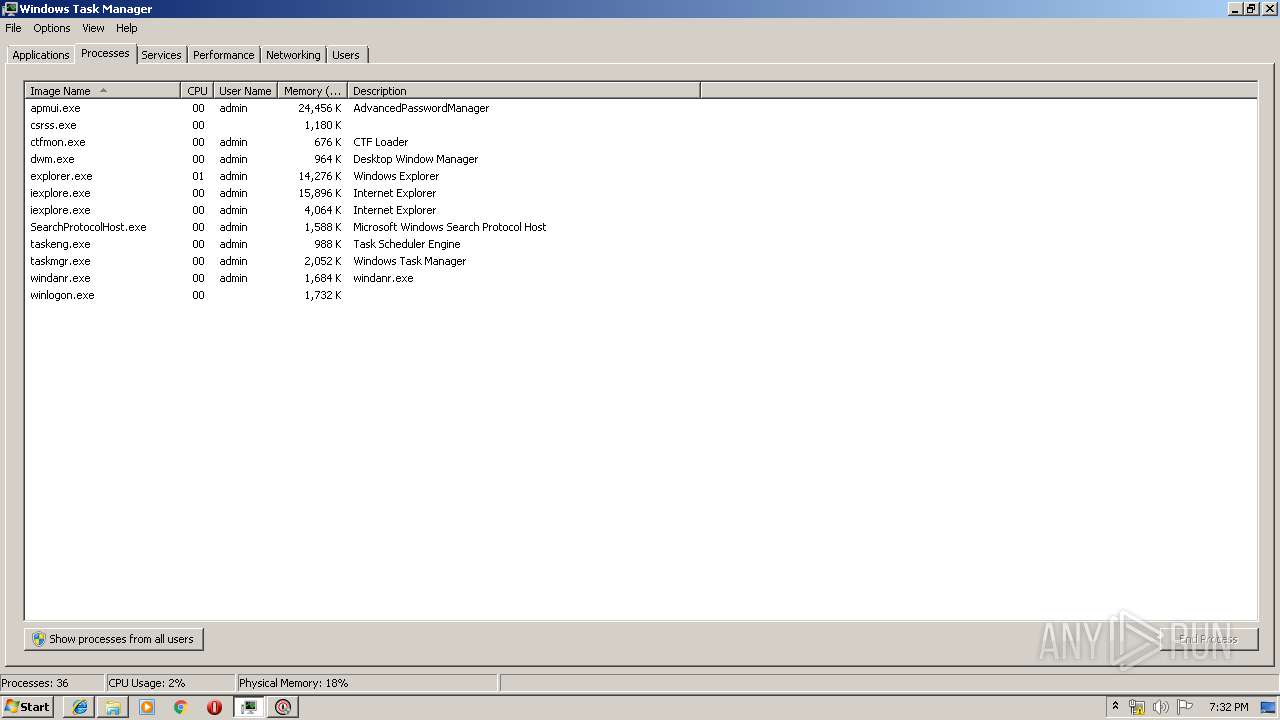
Task: Sort by the Memory column header
Action: coord(312,91)
